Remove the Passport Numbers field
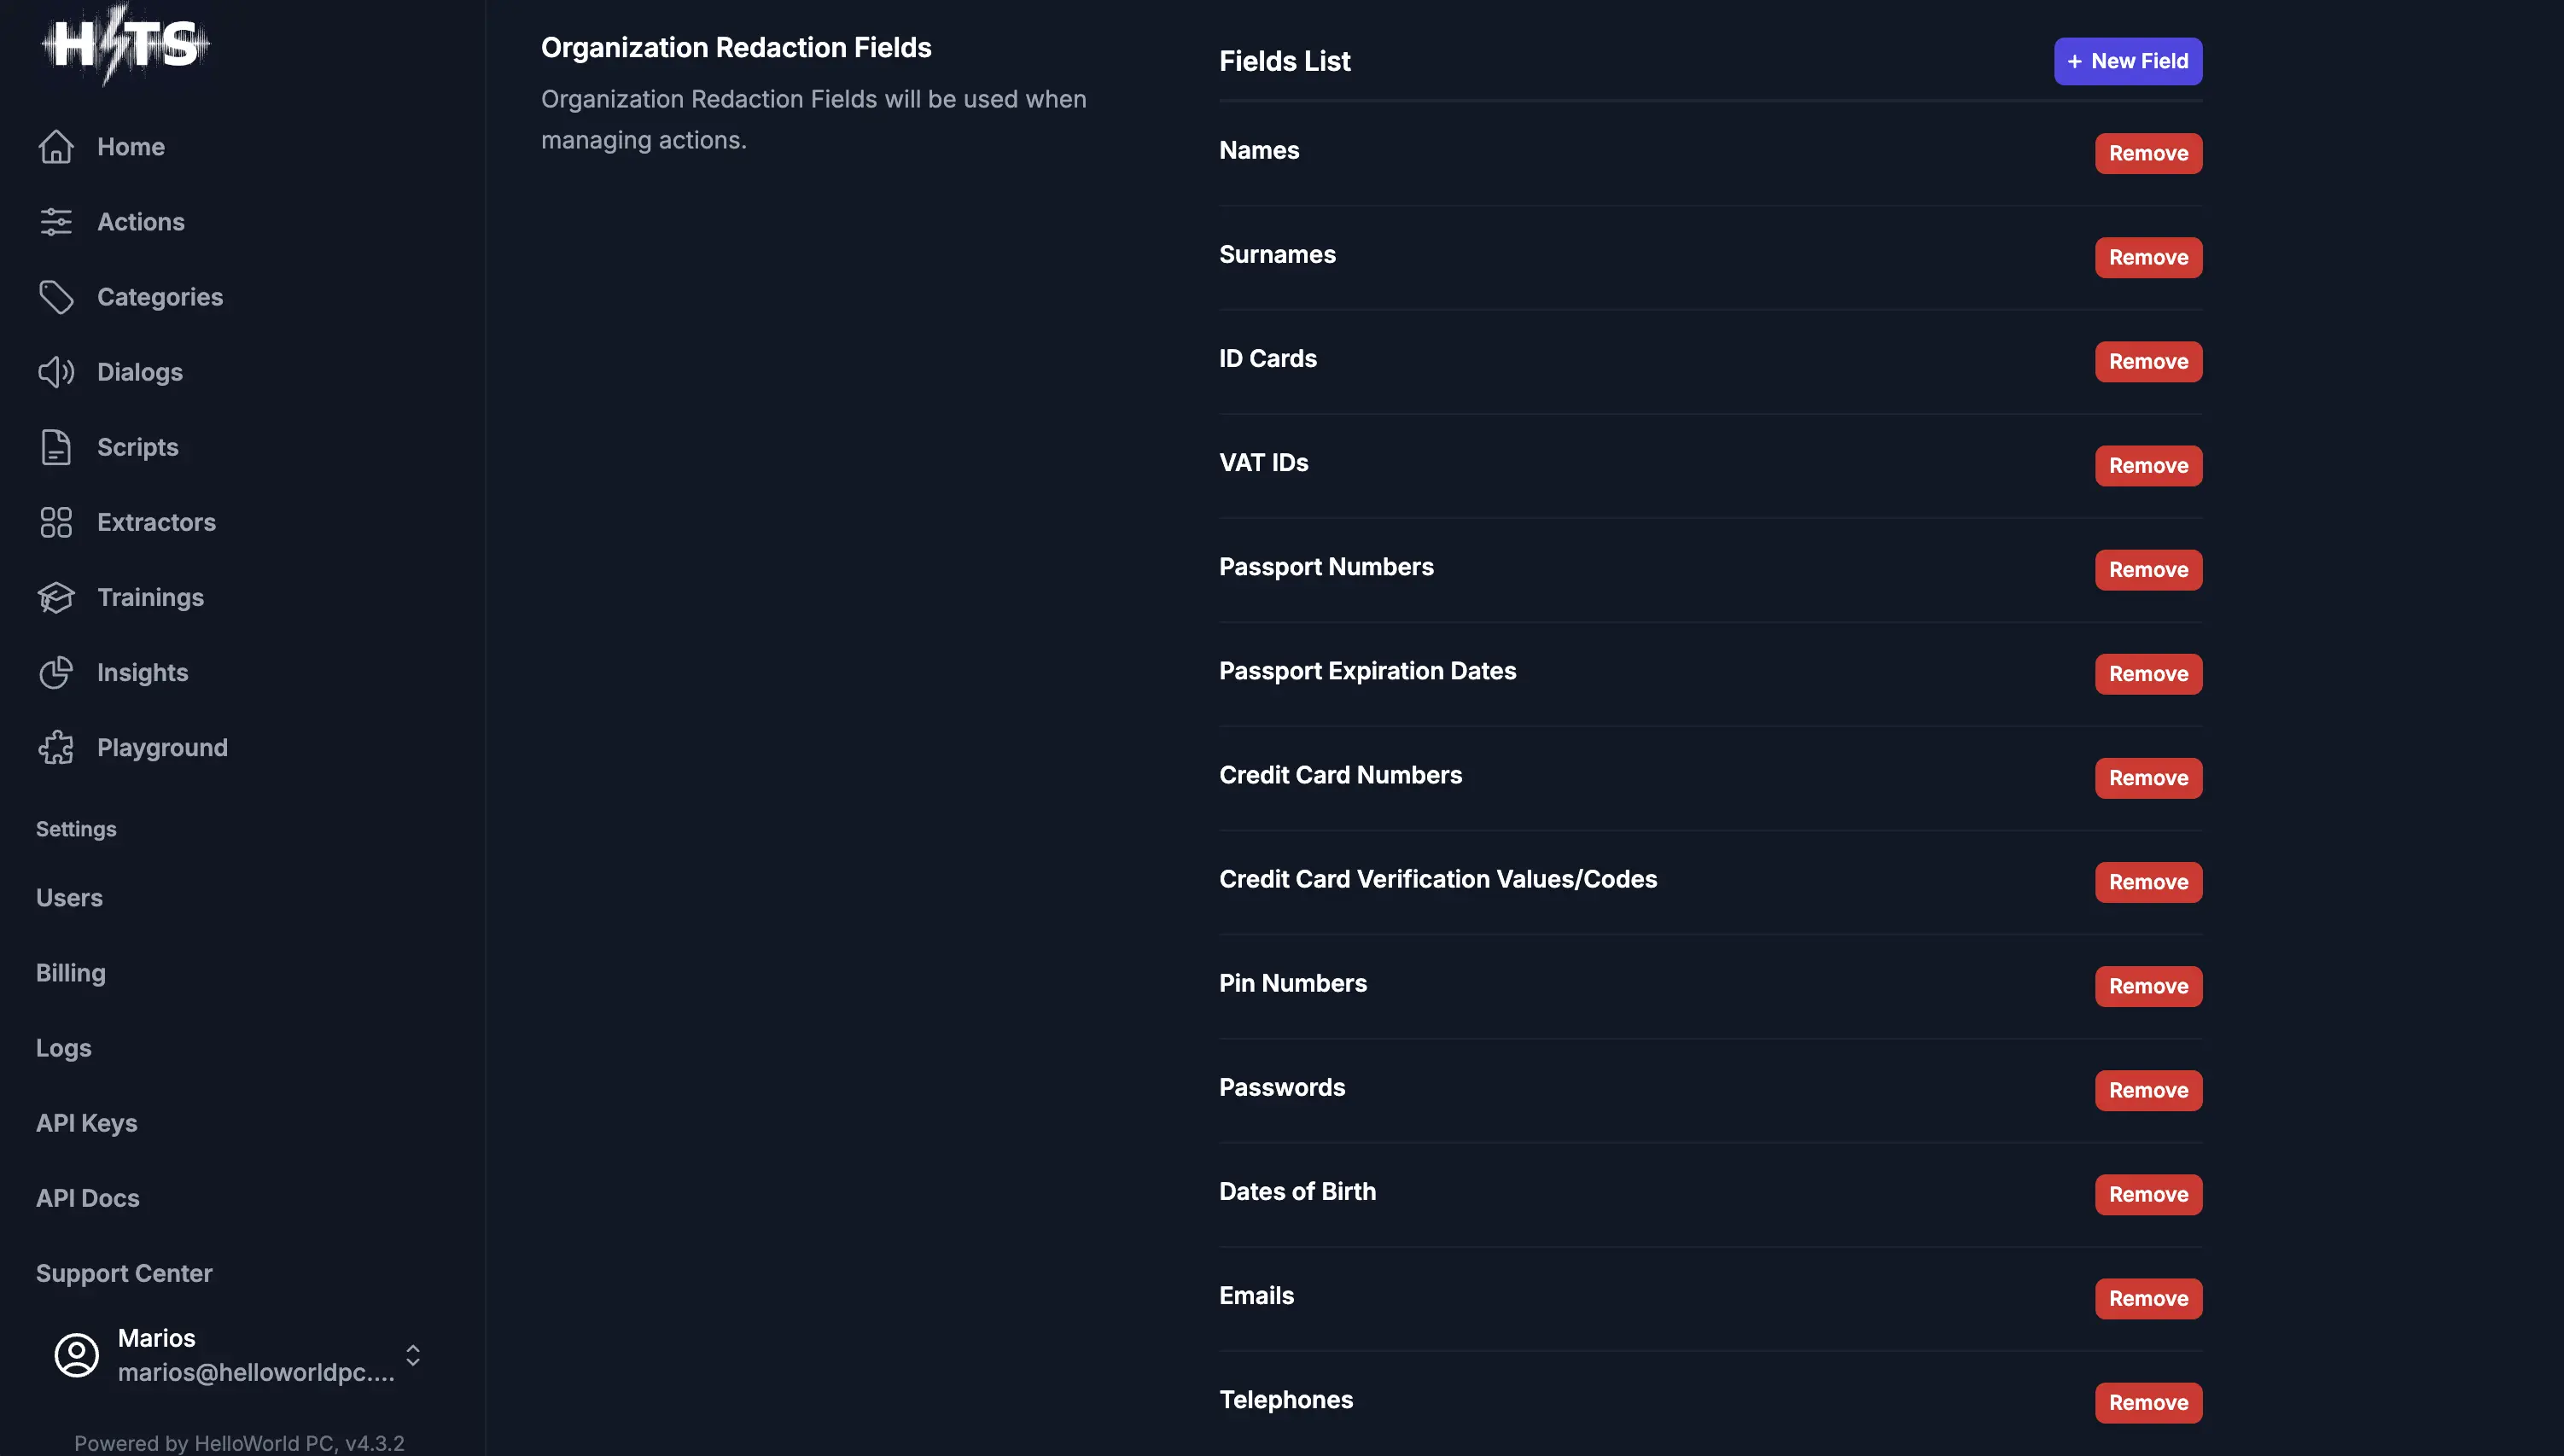Image resolution: width=2564 pixels, height=1456 pixels. [2148, 570]
